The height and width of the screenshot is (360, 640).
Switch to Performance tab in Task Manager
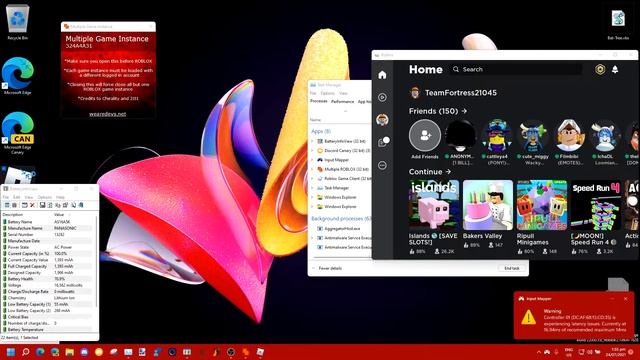(342, 101)
